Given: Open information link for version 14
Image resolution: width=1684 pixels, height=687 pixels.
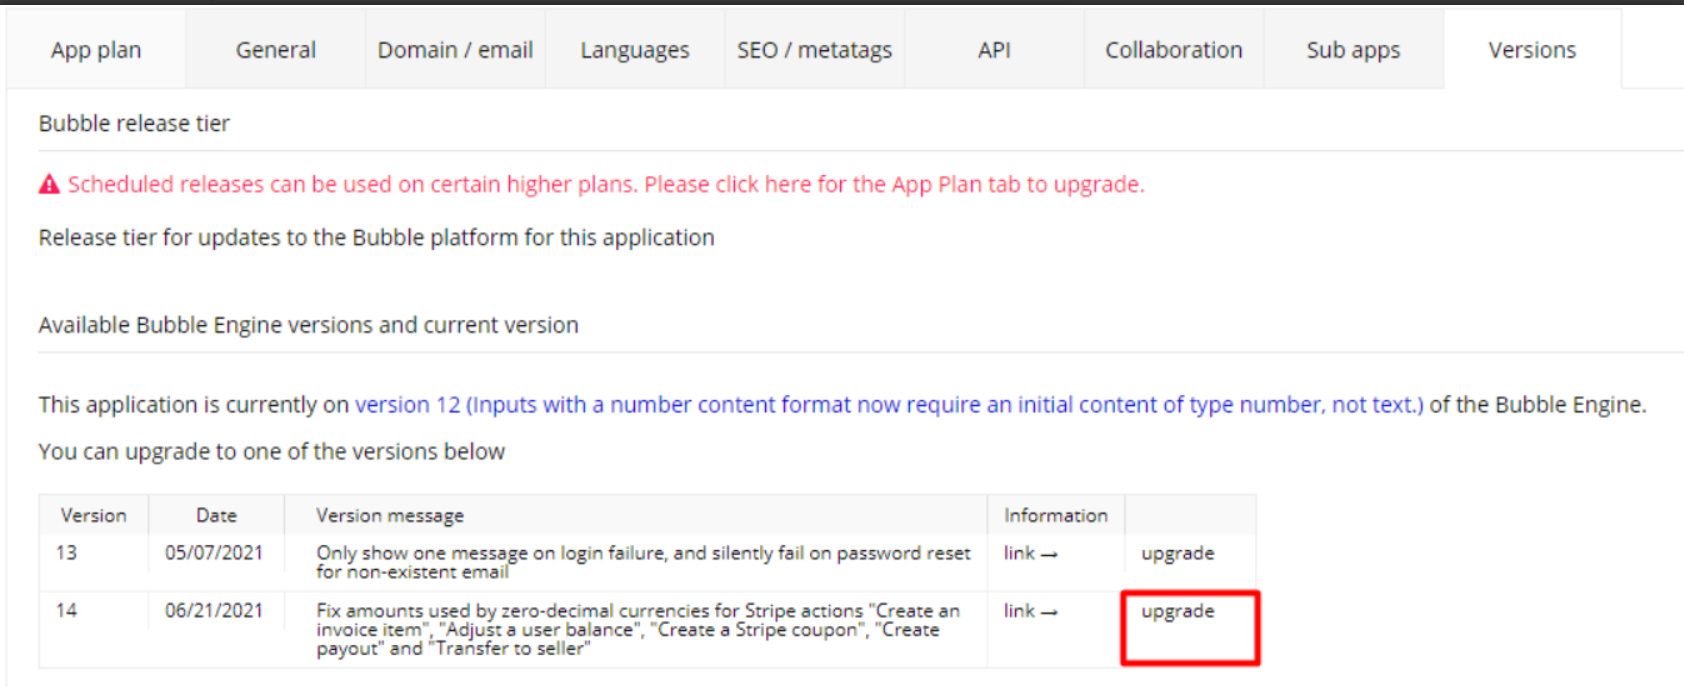Looking at the screenshot, I should 1030,611.
